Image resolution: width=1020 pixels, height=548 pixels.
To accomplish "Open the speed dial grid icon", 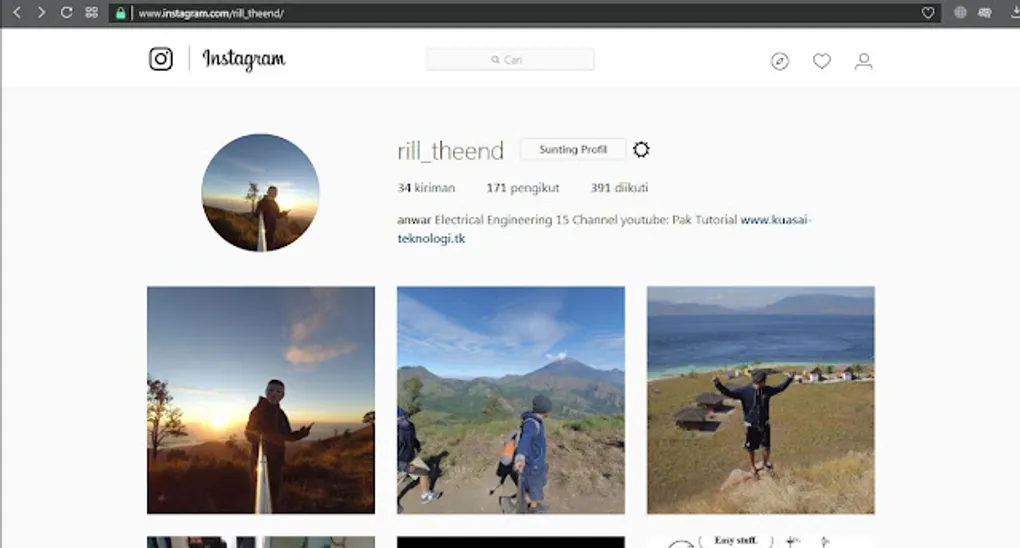I will coord(92,12).
